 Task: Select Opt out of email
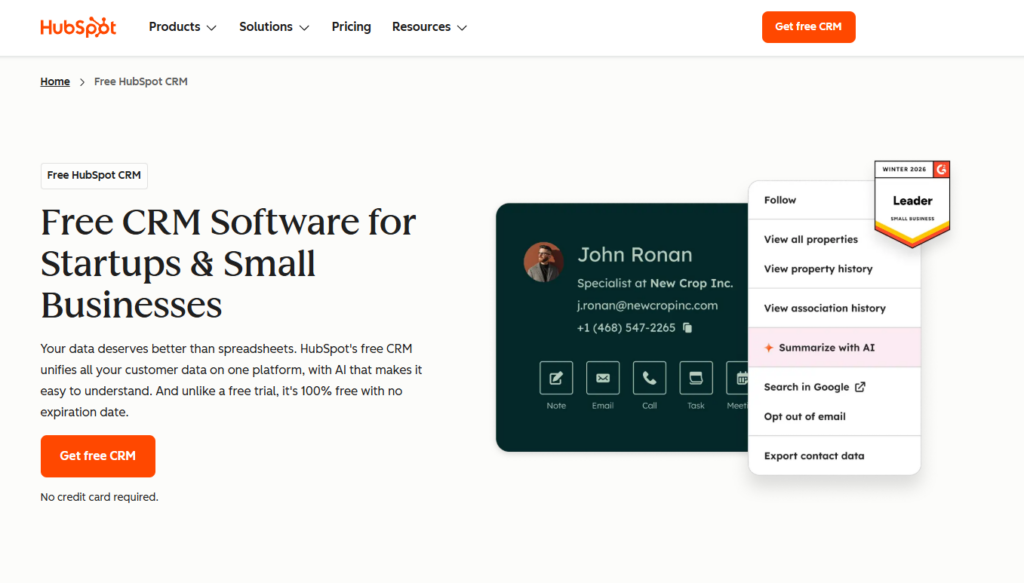pos(805,417)
